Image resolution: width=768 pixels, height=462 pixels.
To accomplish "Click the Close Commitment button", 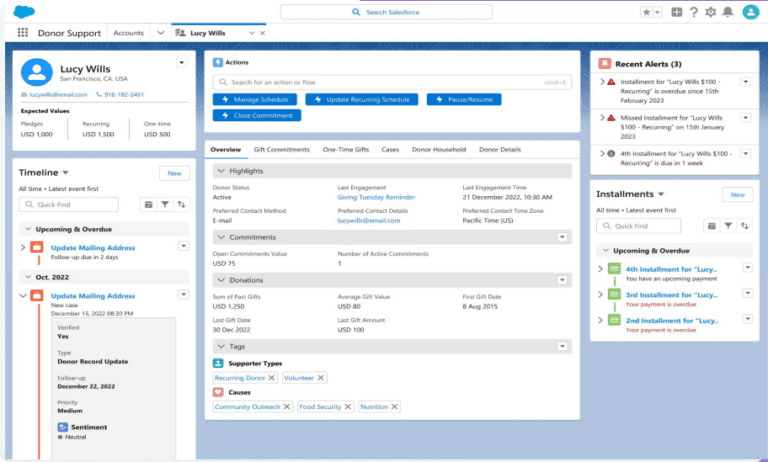I will click(257, 115).
